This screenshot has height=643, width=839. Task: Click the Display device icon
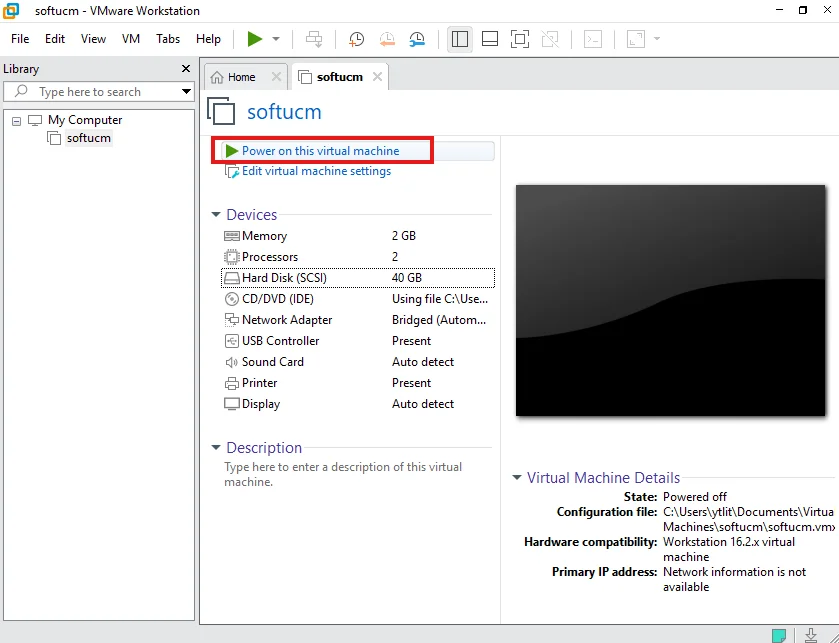[x=232, y=404]
